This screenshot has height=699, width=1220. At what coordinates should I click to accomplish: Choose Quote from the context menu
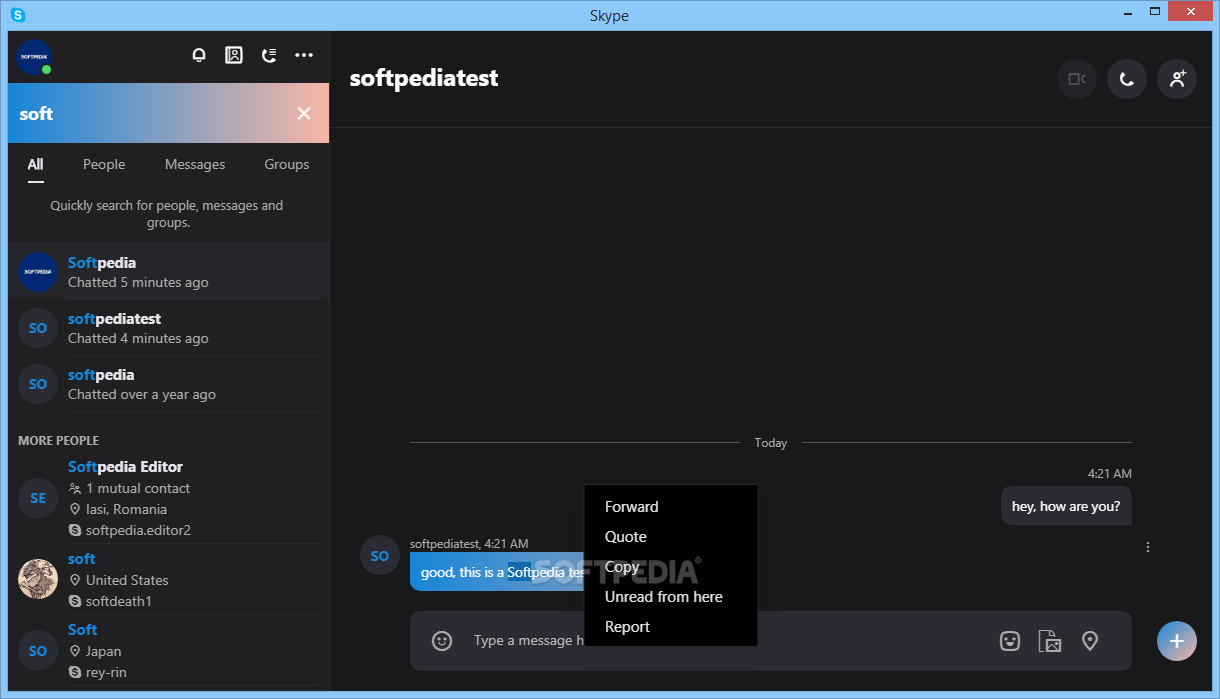coord(671,537)
